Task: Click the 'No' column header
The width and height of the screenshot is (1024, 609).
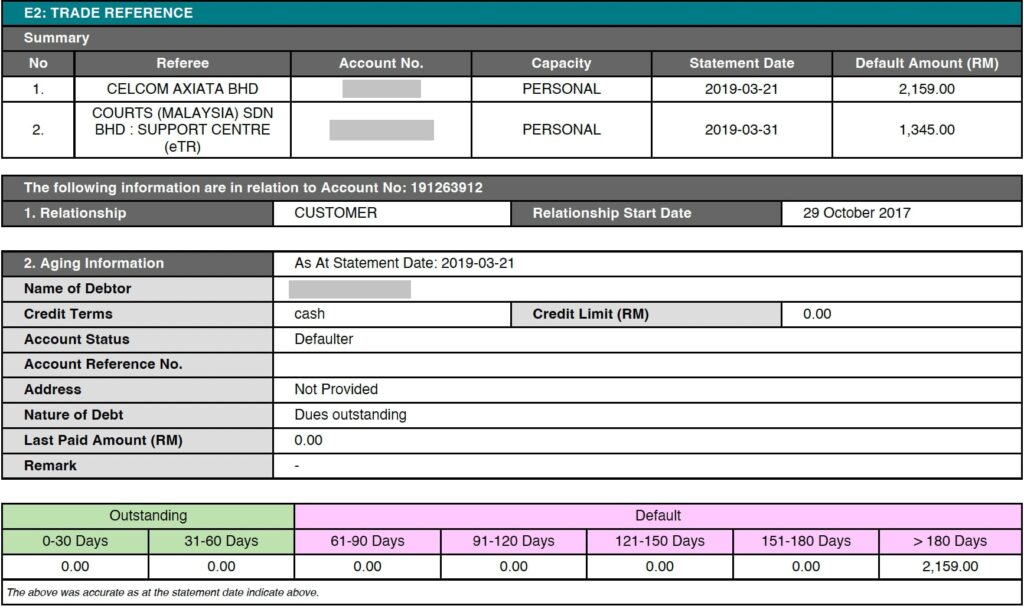Action: click(x=38, y=63)
